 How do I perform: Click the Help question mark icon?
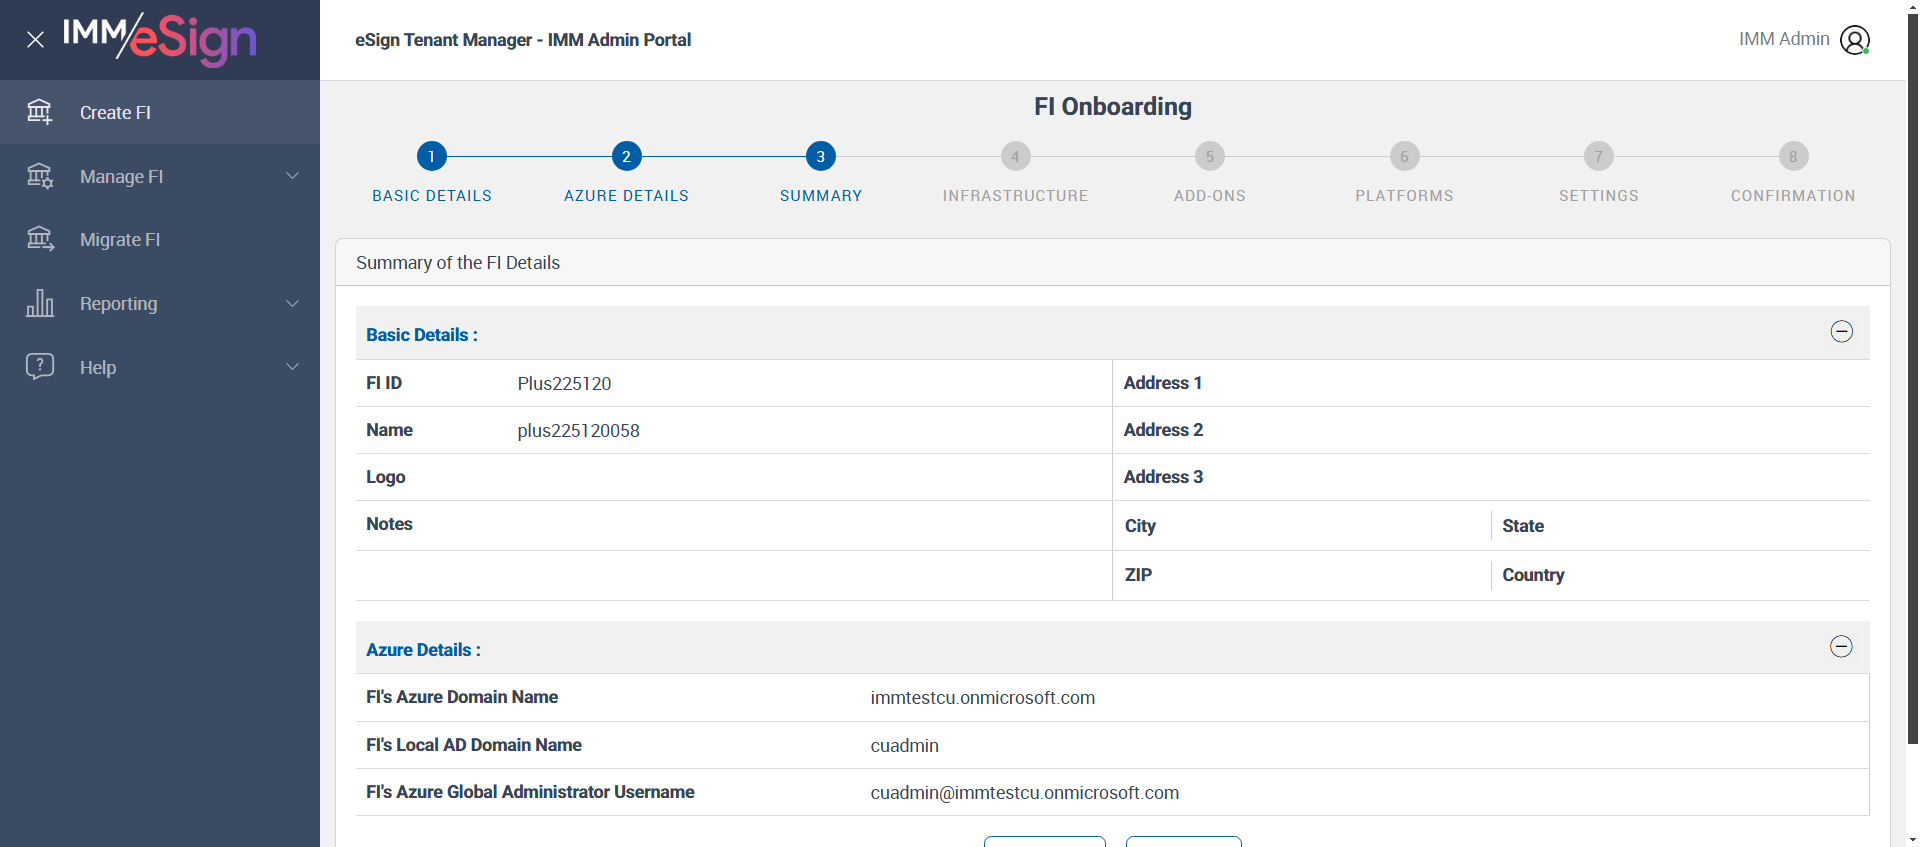click(40, 366)
